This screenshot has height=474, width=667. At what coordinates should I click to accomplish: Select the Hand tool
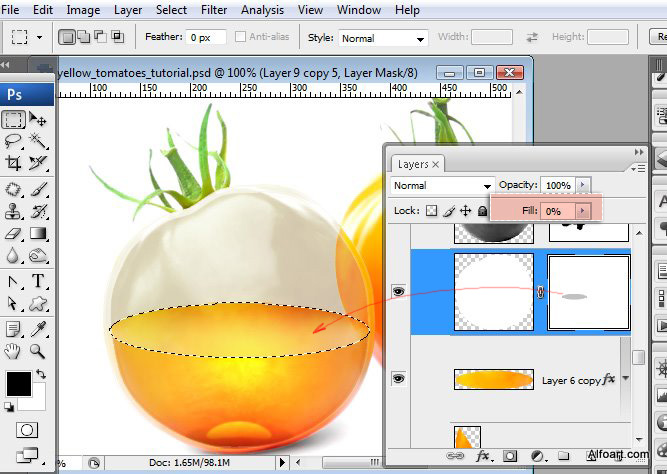click(x=13, y=351)
